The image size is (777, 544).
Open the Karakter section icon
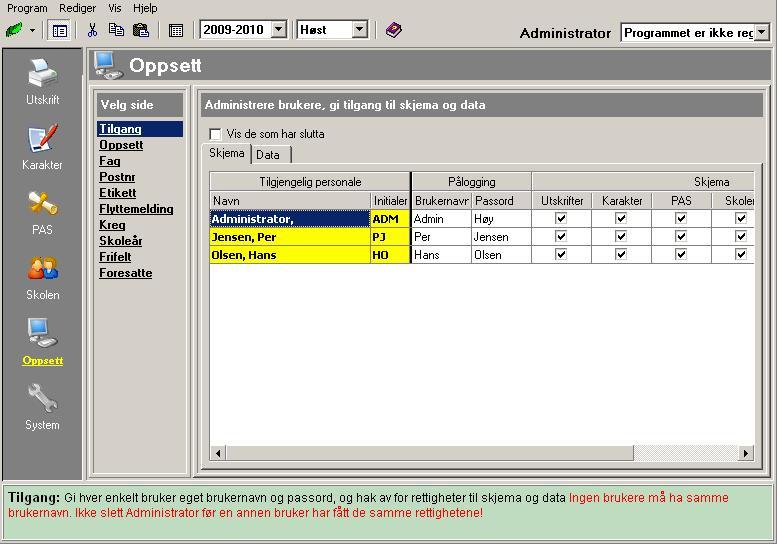point(42,140)
